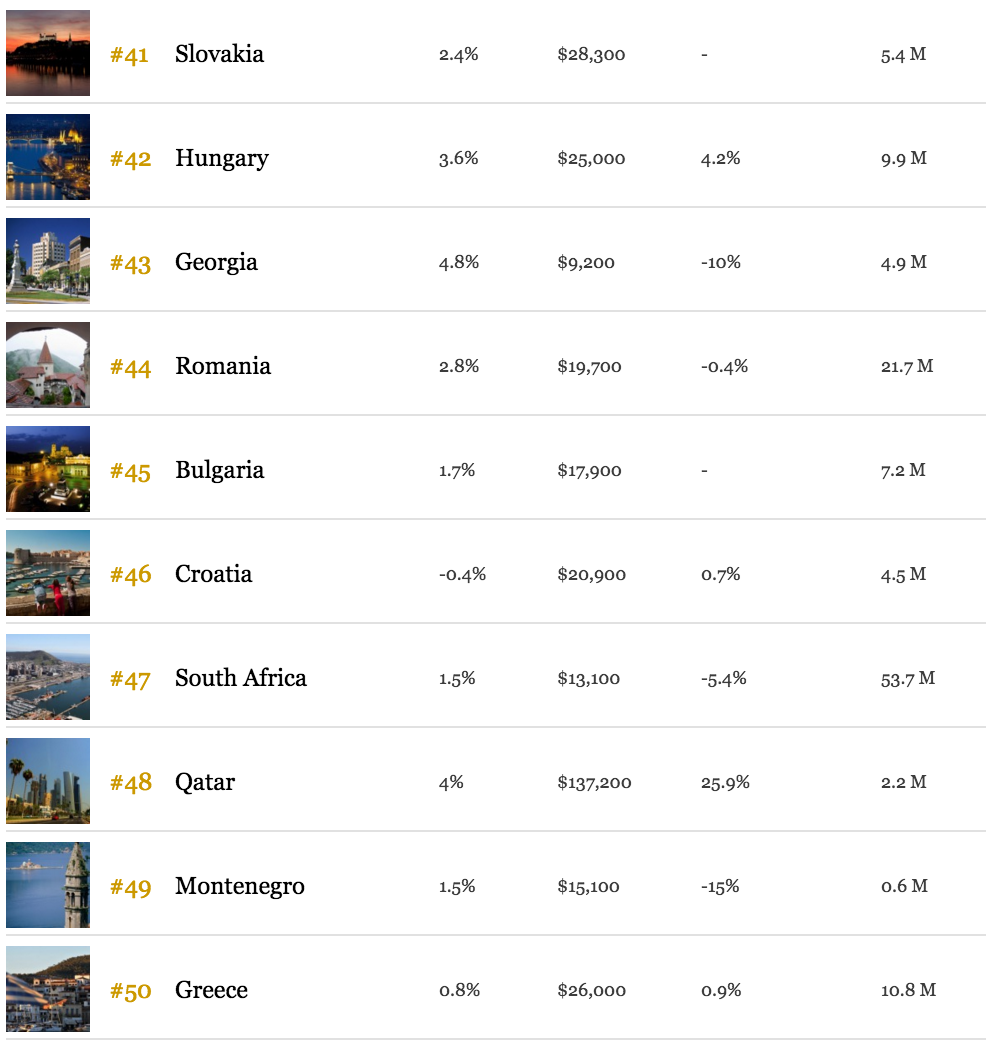Open the Qatar skyline thumbnail
Viewport: 1000px width, 1044px height.
[x=48, y=781]
